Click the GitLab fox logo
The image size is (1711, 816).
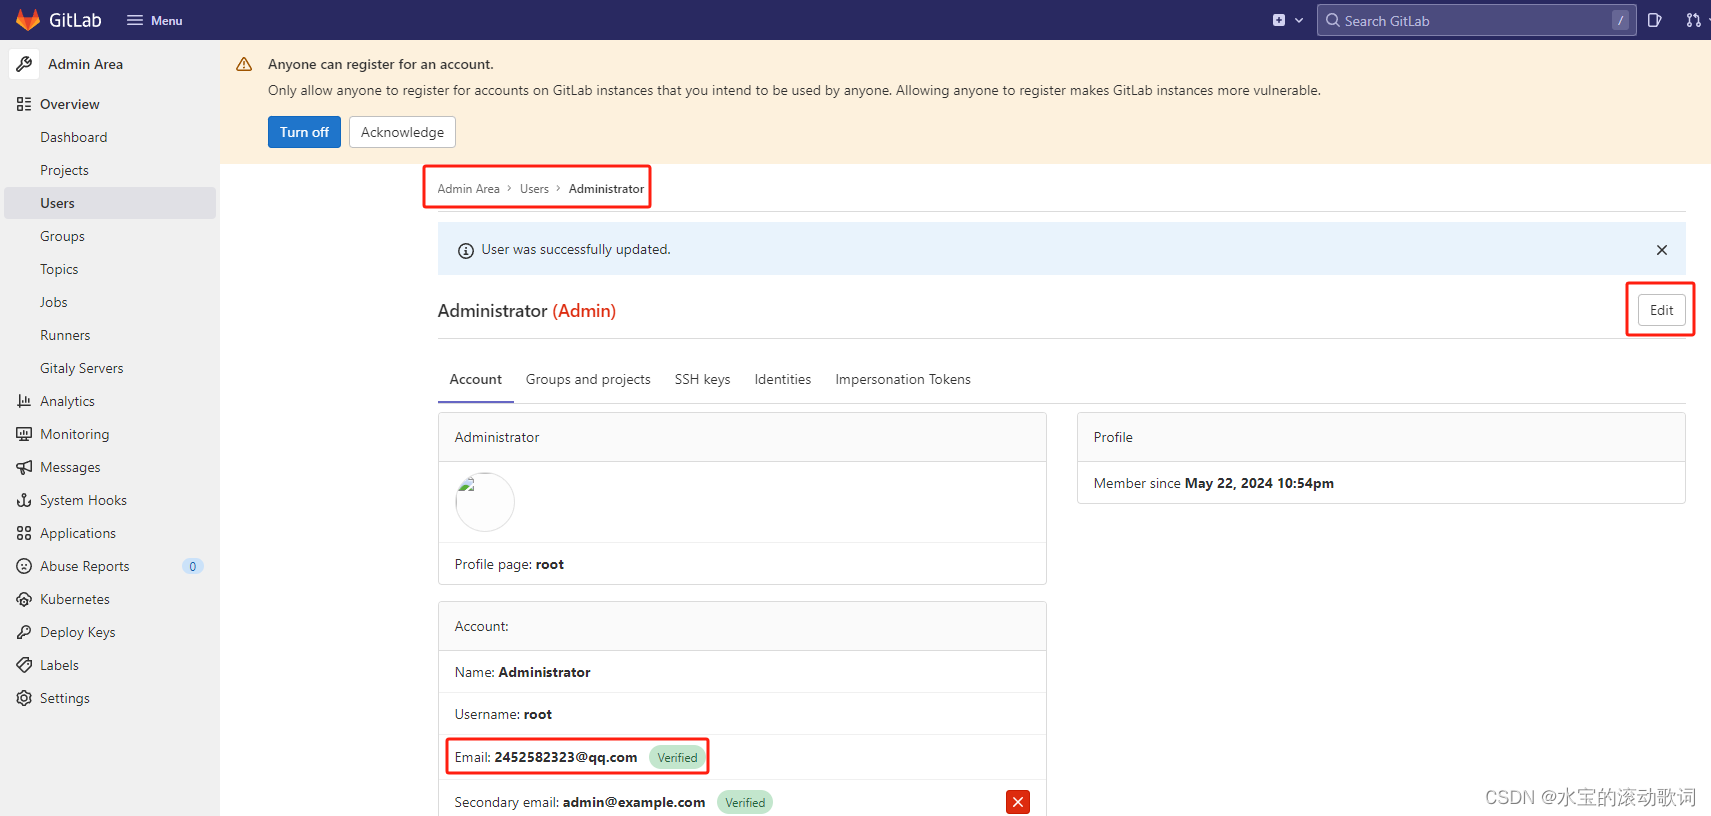click(x=28, y=20)
